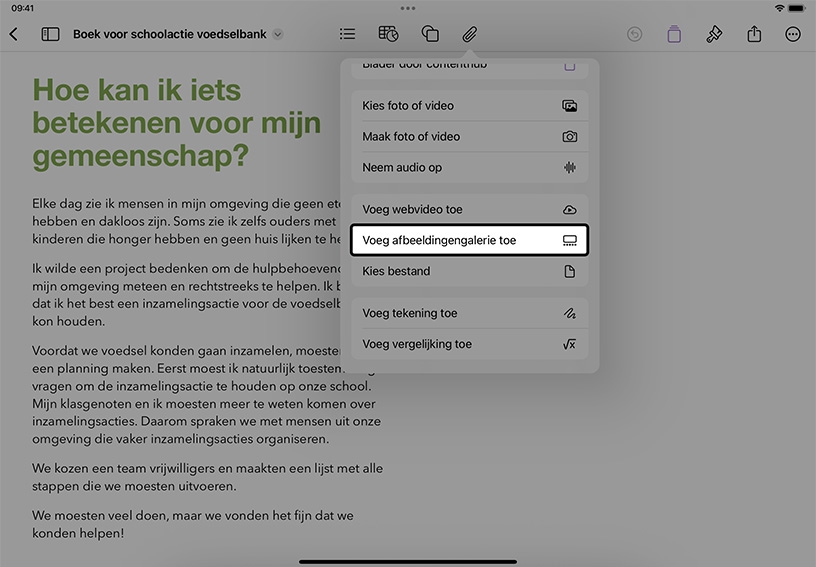816x567 pixels.
Task: Tap paragraph starting Elke dag zie ik
Action: [186, 221]
